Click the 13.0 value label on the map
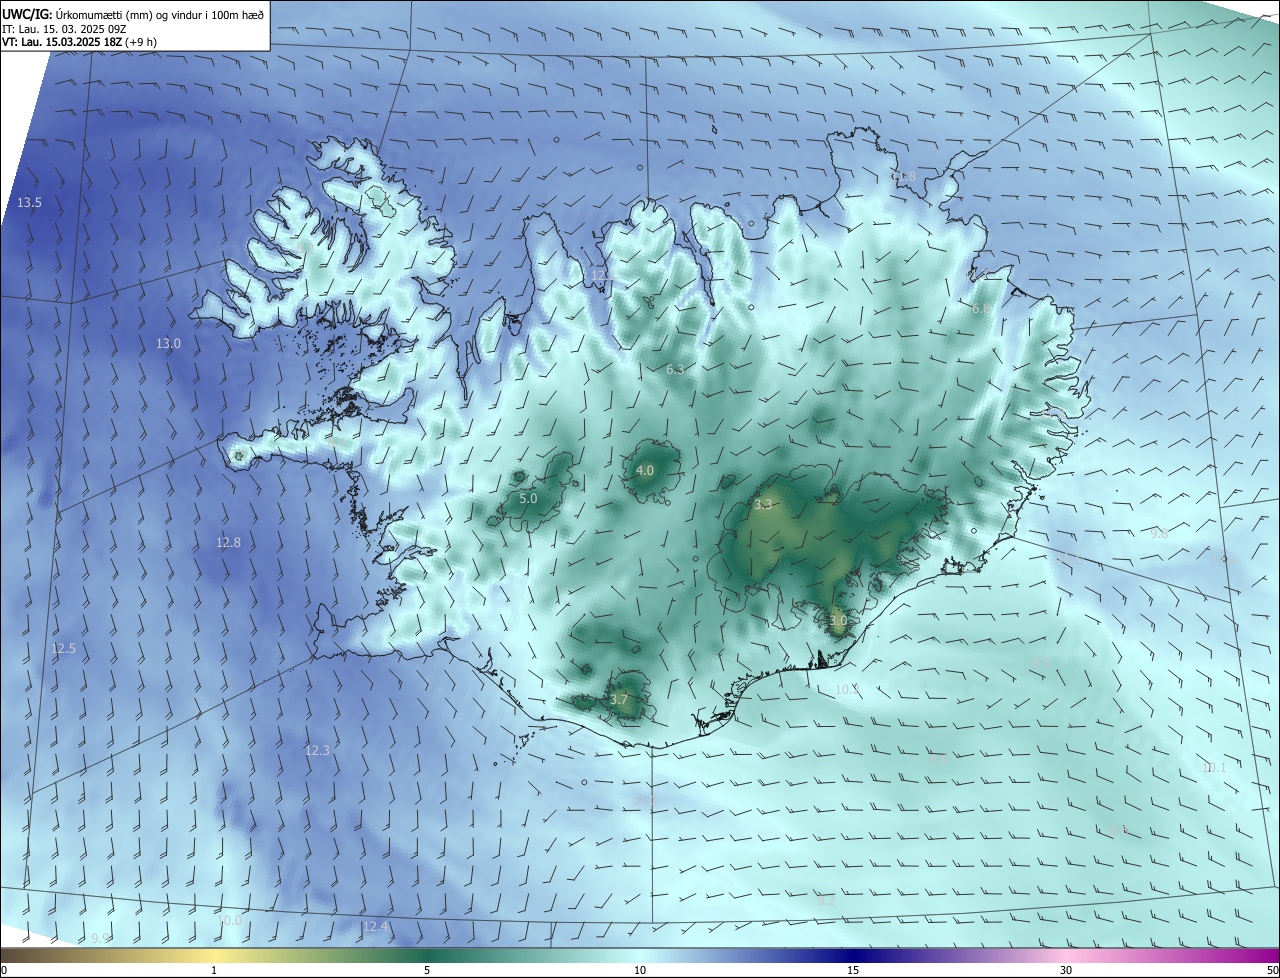 (168, 344)
